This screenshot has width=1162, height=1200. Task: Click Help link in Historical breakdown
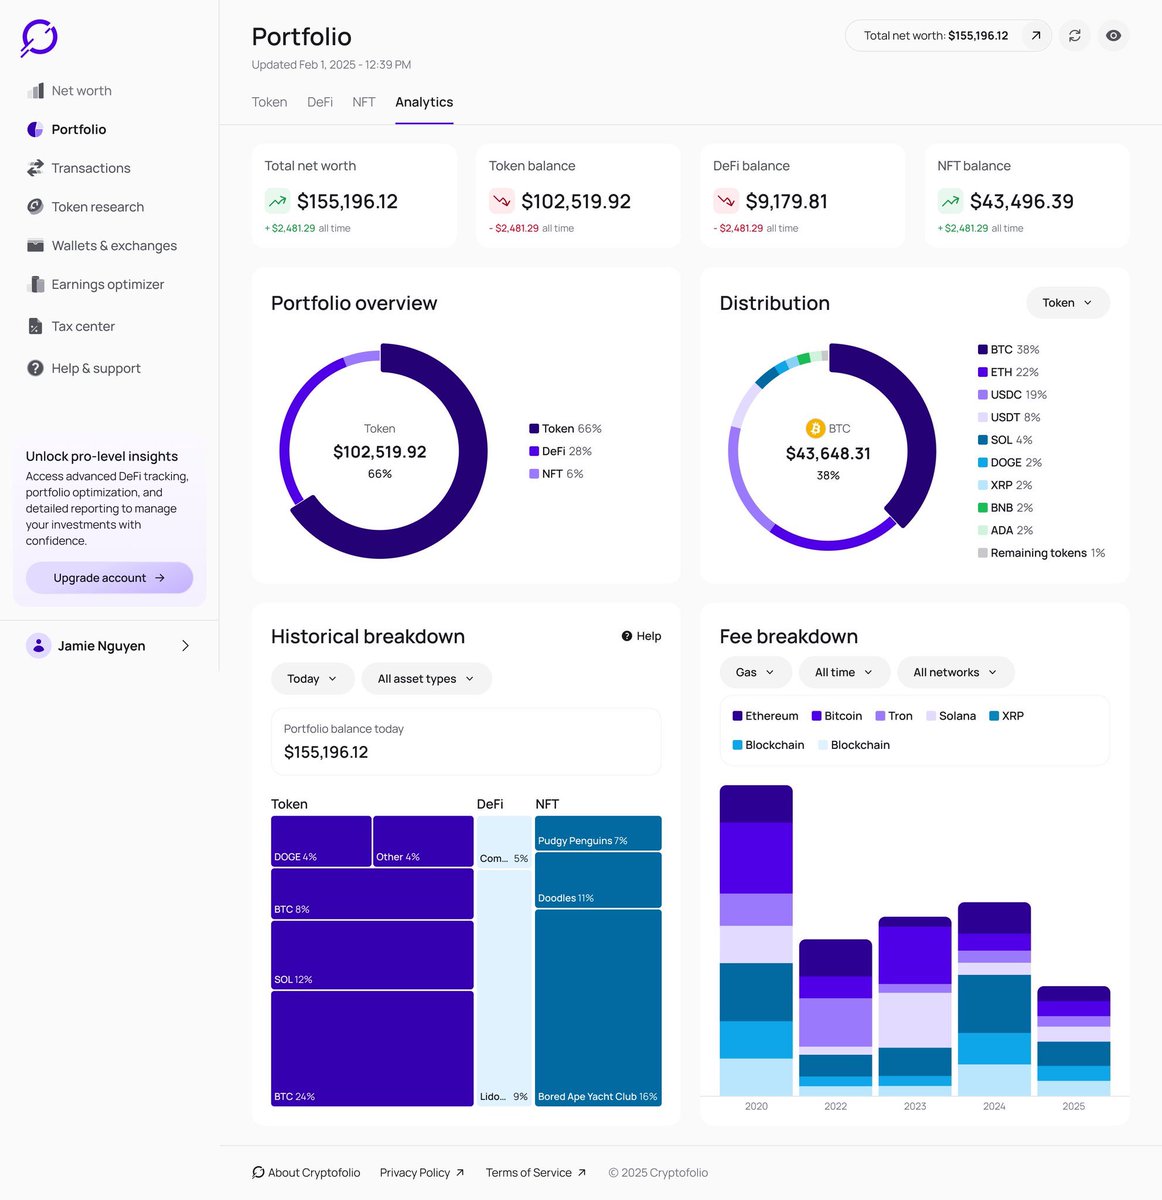coord(641,637)
